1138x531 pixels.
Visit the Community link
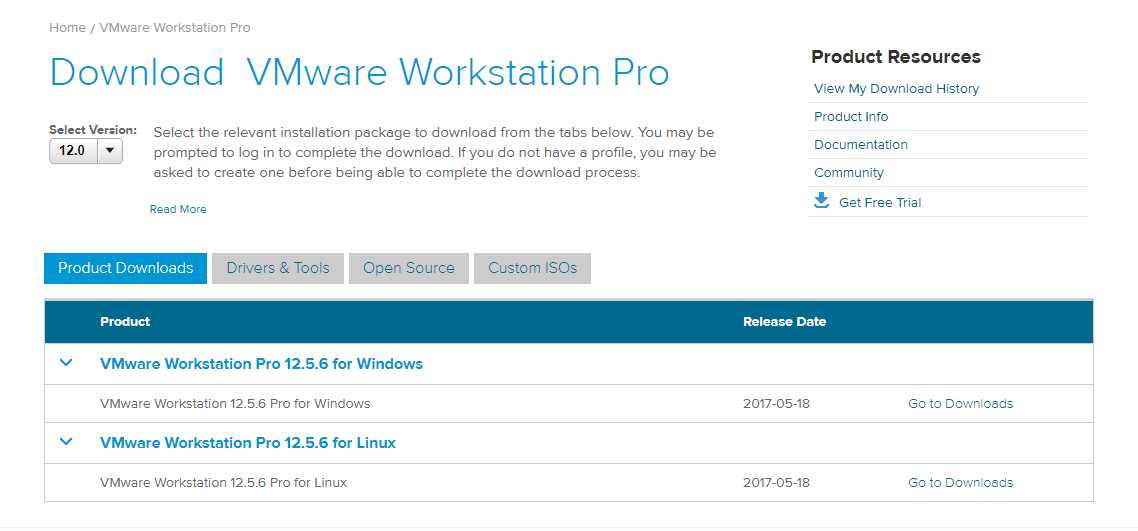[848, 173]
